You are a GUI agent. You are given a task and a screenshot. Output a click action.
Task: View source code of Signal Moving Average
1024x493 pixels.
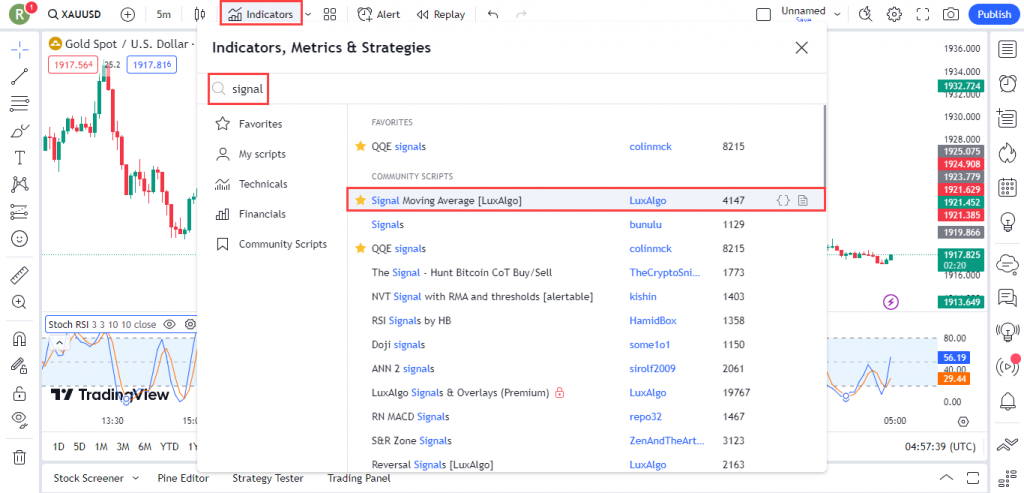(x=782, y=201)
